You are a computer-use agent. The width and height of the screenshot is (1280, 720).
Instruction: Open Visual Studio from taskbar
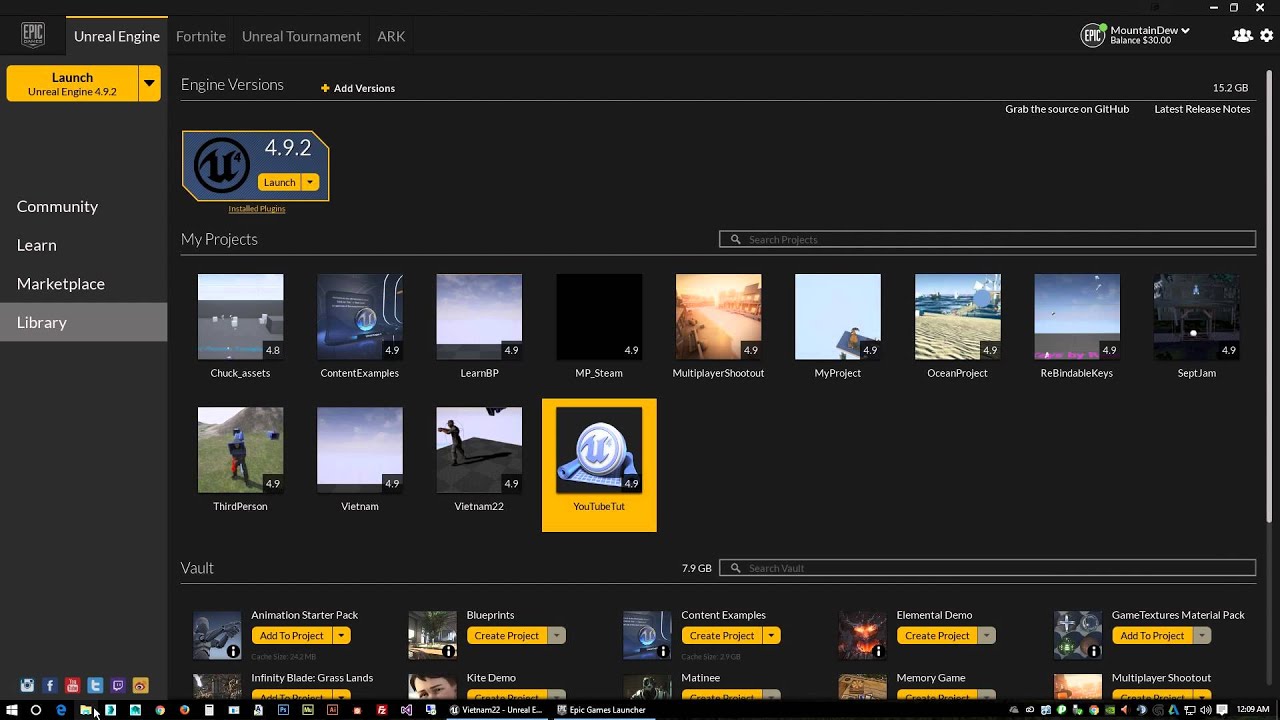pyautogui.click(x=406, y=710)
